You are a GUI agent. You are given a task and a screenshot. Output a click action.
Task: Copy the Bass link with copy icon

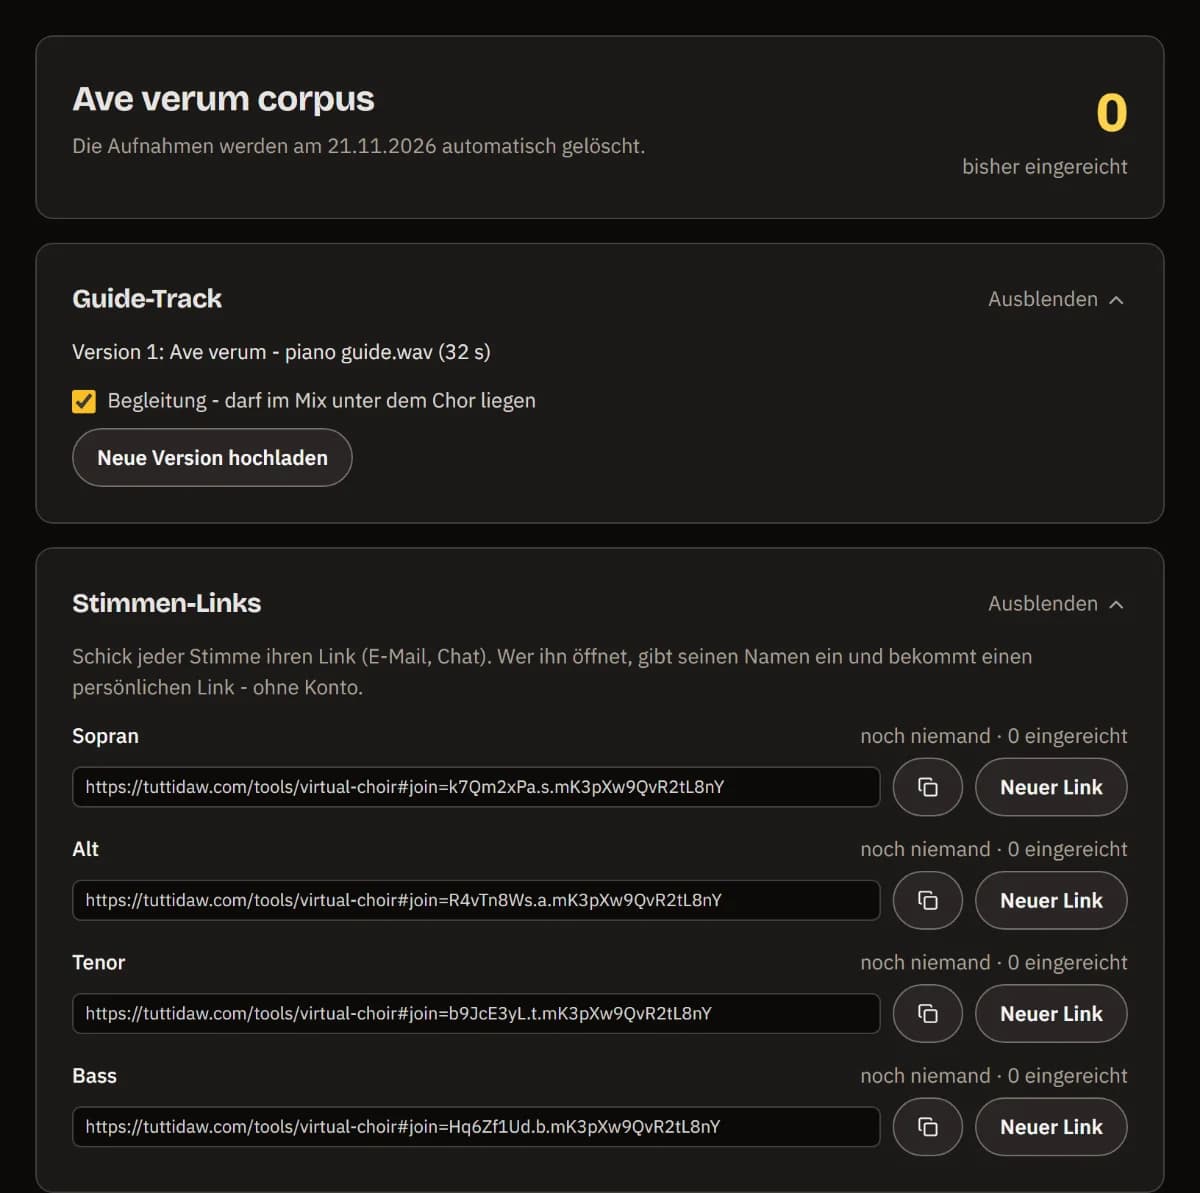pyautogui.click(x=928, y=1127)
